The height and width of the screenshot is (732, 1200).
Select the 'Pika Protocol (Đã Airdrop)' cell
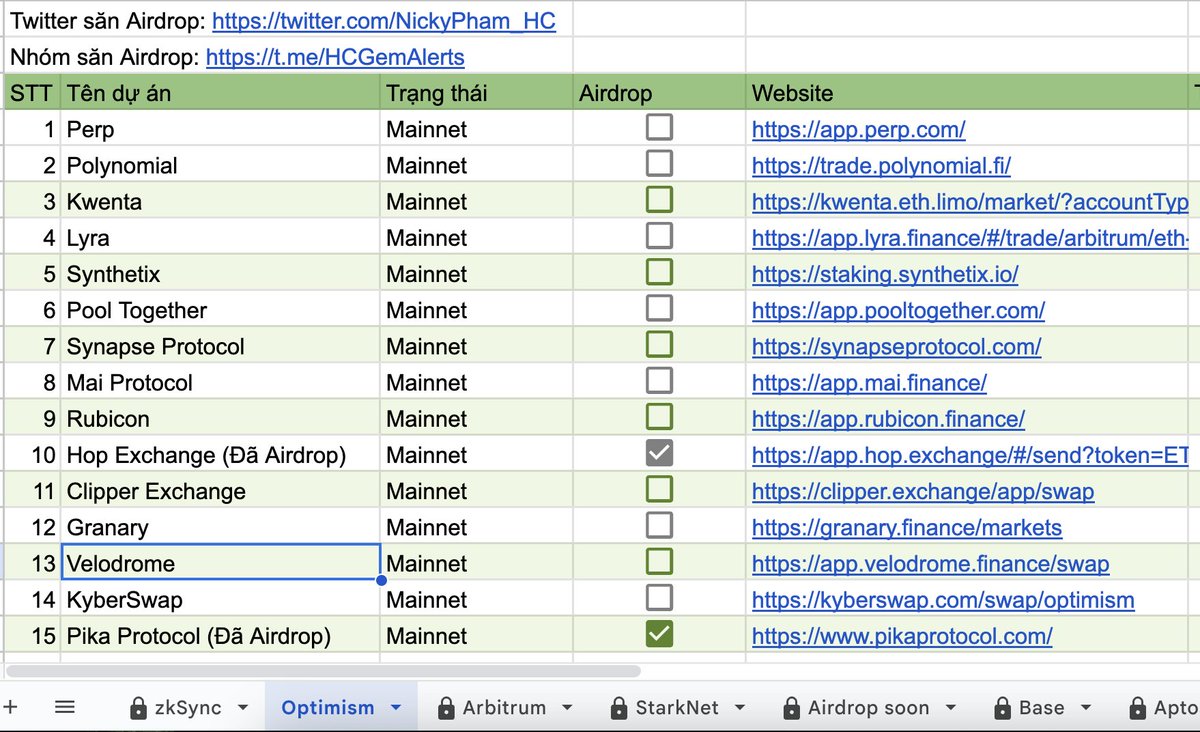220,636
